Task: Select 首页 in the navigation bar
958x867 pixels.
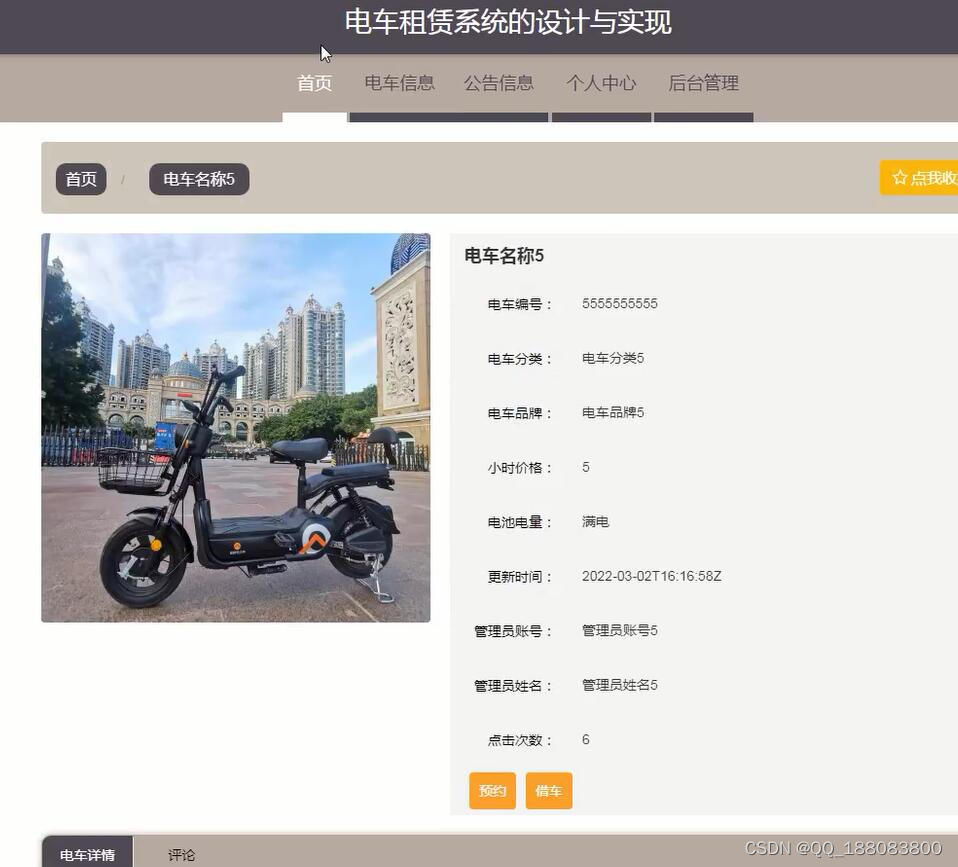Action: [x=315, y=83]
